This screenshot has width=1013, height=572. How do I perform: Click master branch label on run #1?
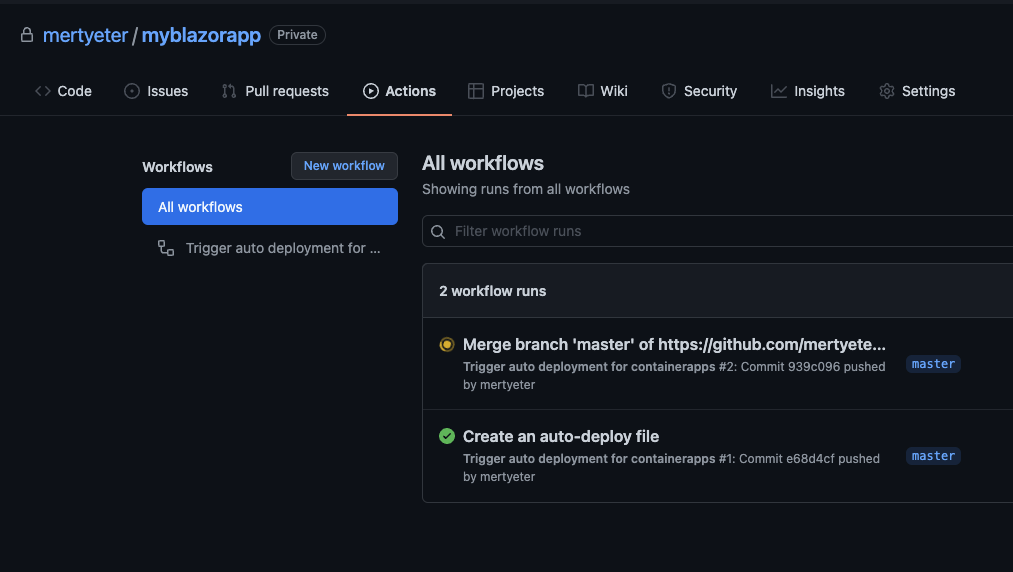pos(934,456)
